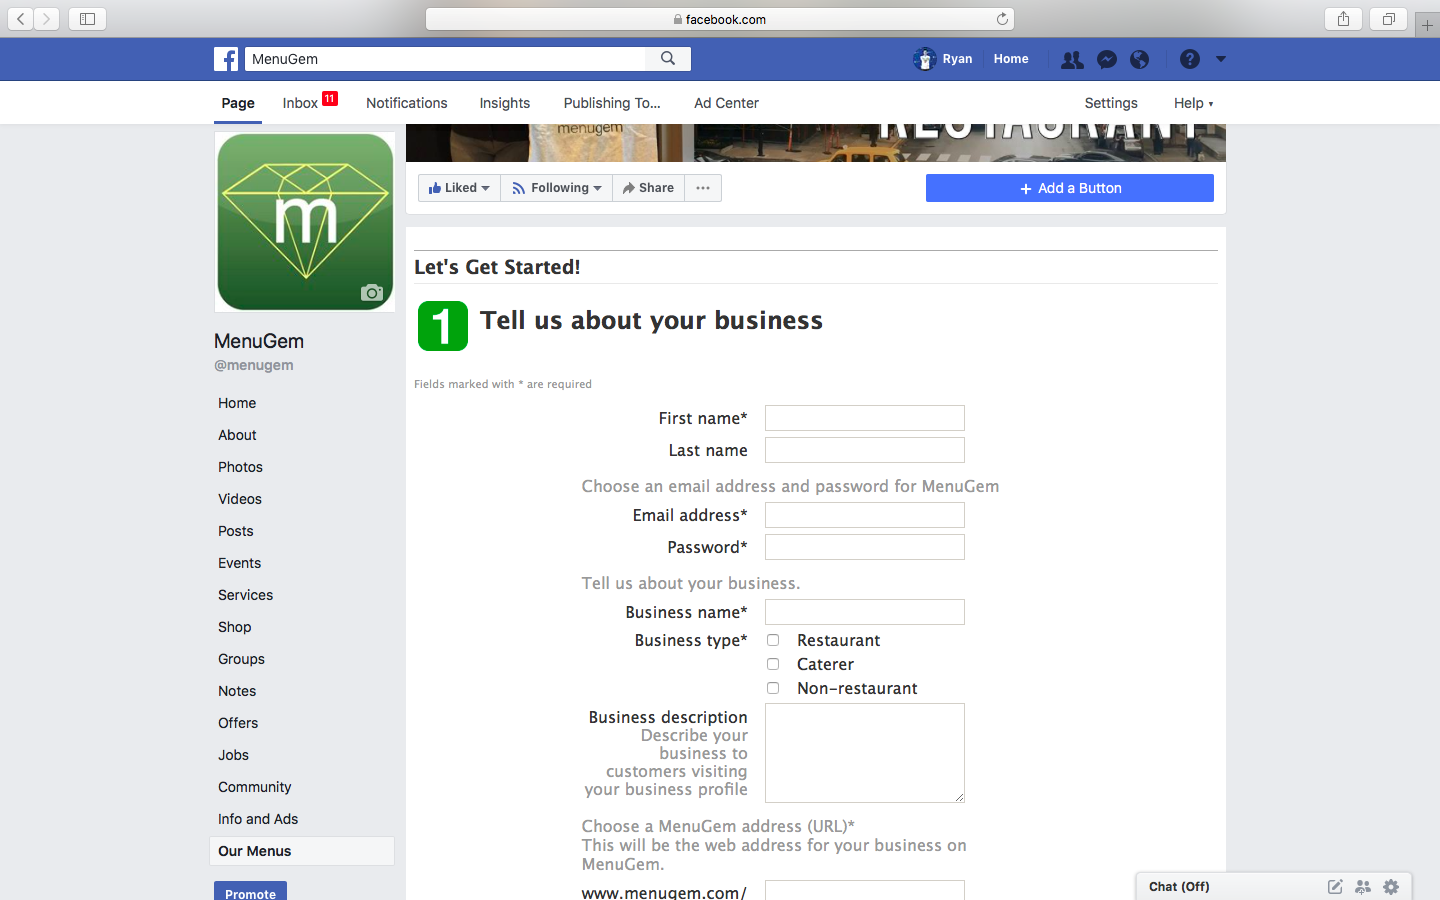The width and height of the screenshot is (1440, 900).
Task: Open the Messenger icon
Action: coord(1107,60)
